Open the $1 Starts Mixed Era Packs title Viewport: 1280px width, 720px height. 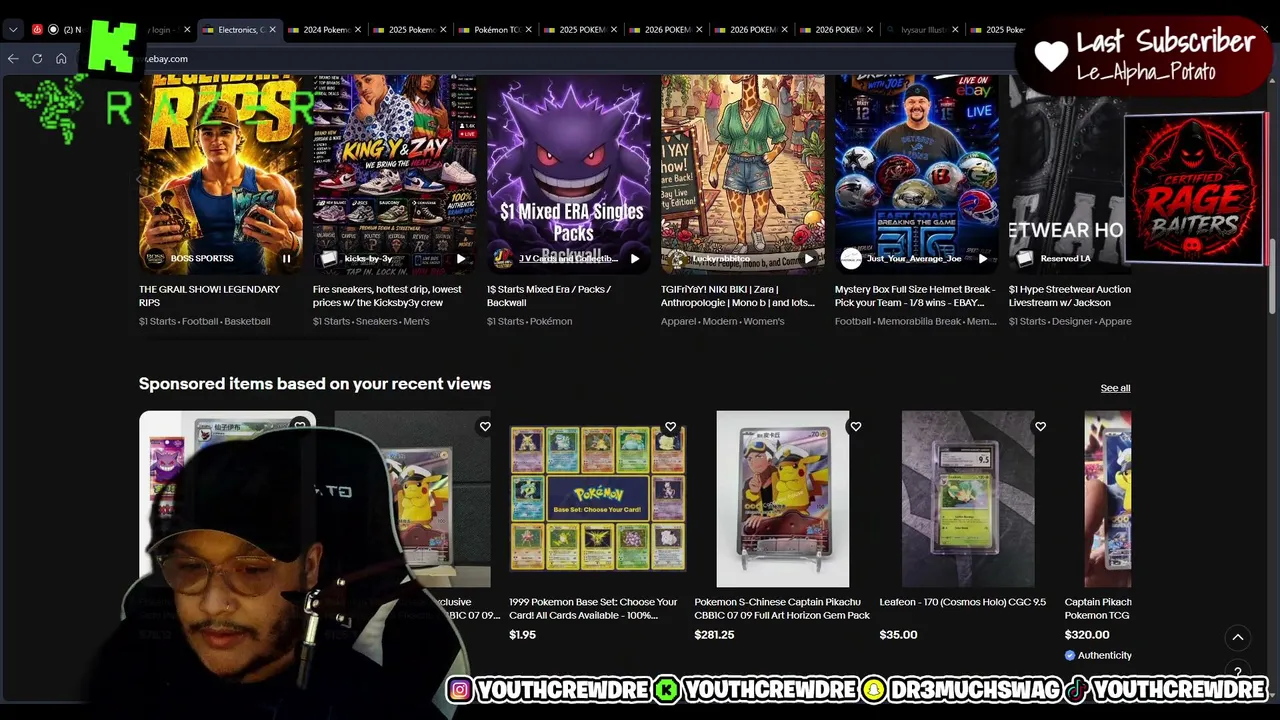coord(549,296)
